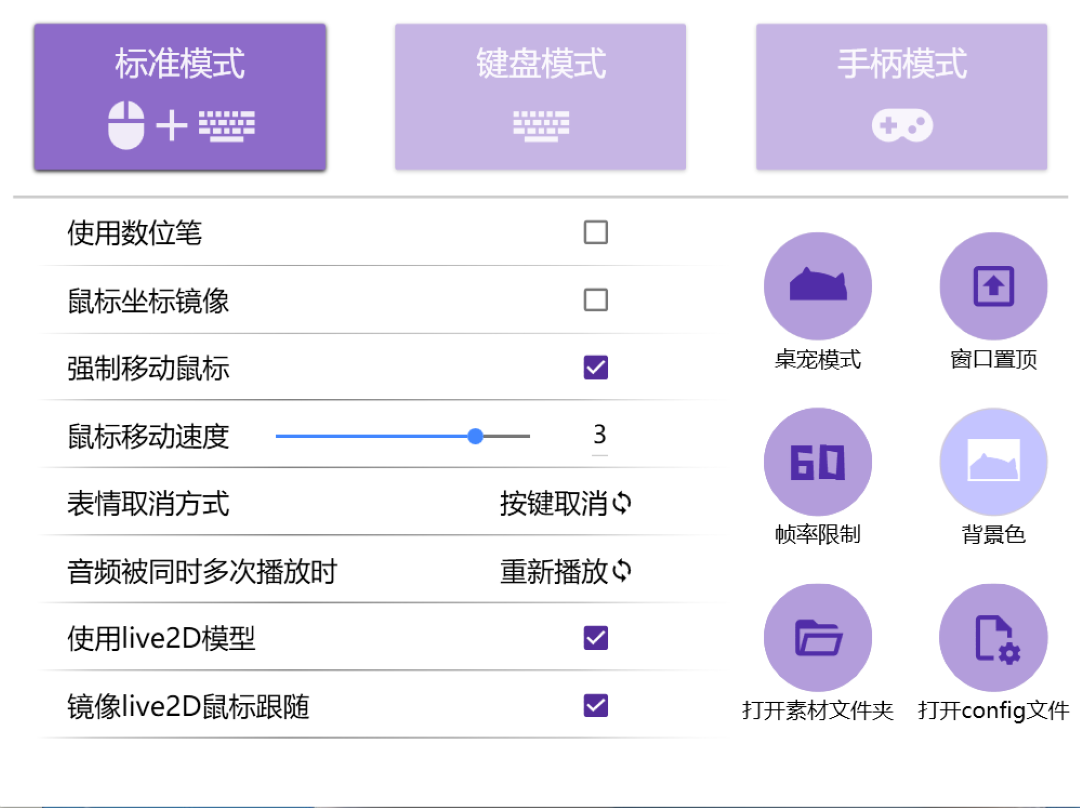Open the 背景色 background color setting
The image size is (1080, 808).
(993, 461)
